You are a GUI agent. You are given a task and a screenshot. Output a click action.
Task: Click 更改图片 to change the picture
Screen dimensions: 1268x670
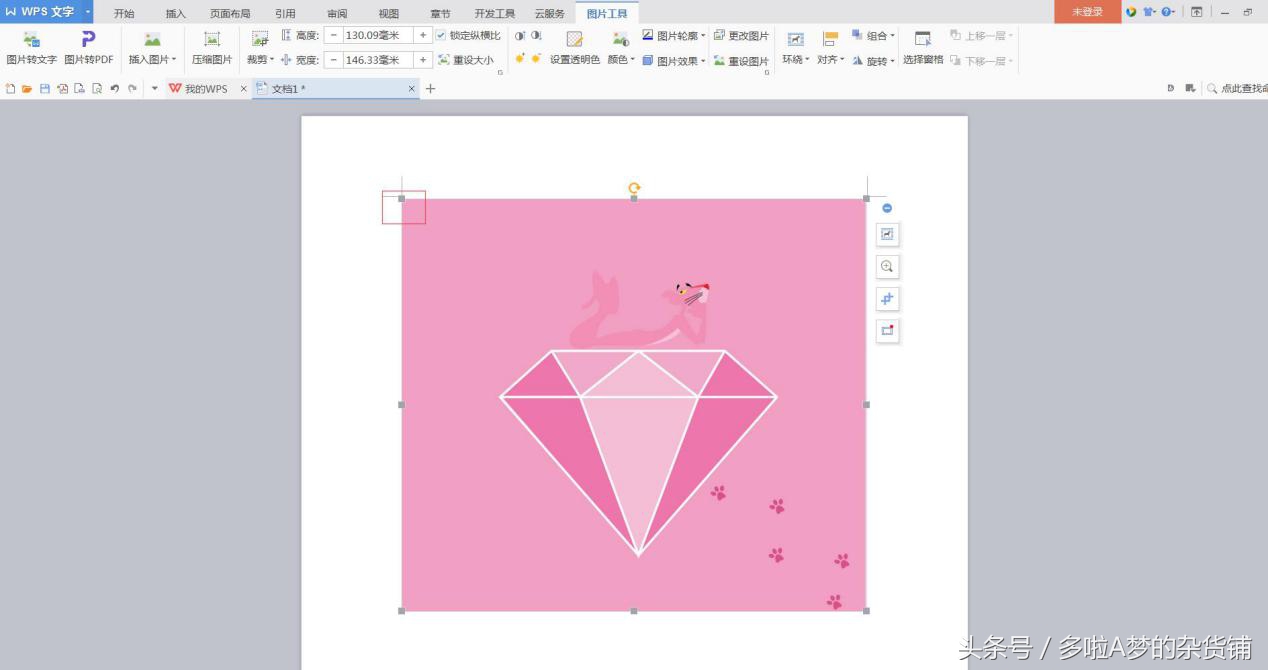(x=741, y=35)
